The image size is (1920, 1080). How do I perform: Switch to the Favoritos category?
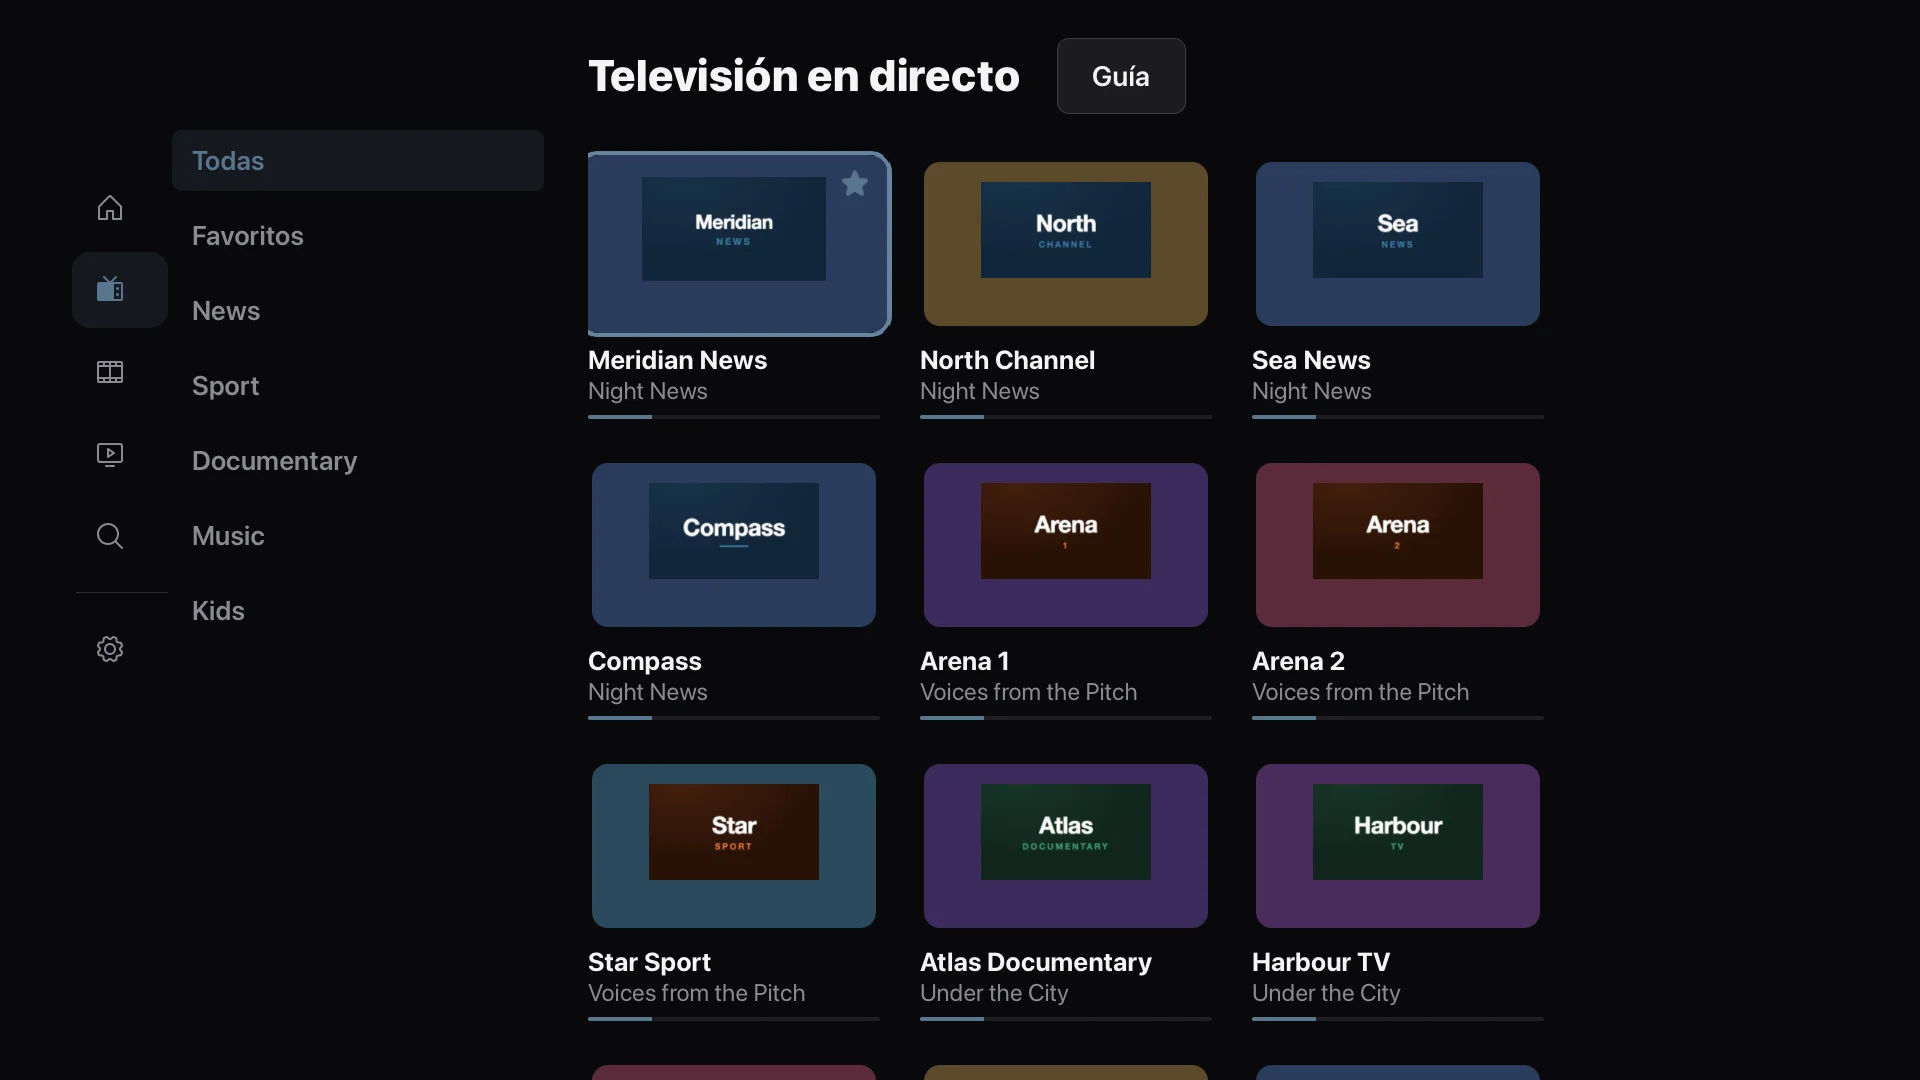coord(358,235)
